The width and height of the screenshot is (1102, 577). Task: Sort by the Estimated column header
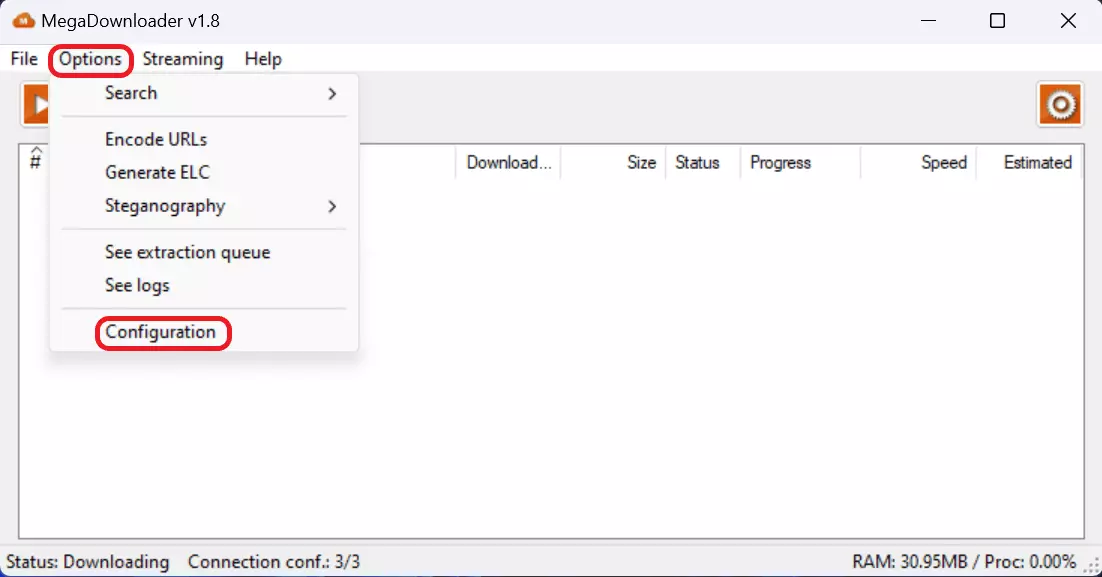click(1030, 162)
